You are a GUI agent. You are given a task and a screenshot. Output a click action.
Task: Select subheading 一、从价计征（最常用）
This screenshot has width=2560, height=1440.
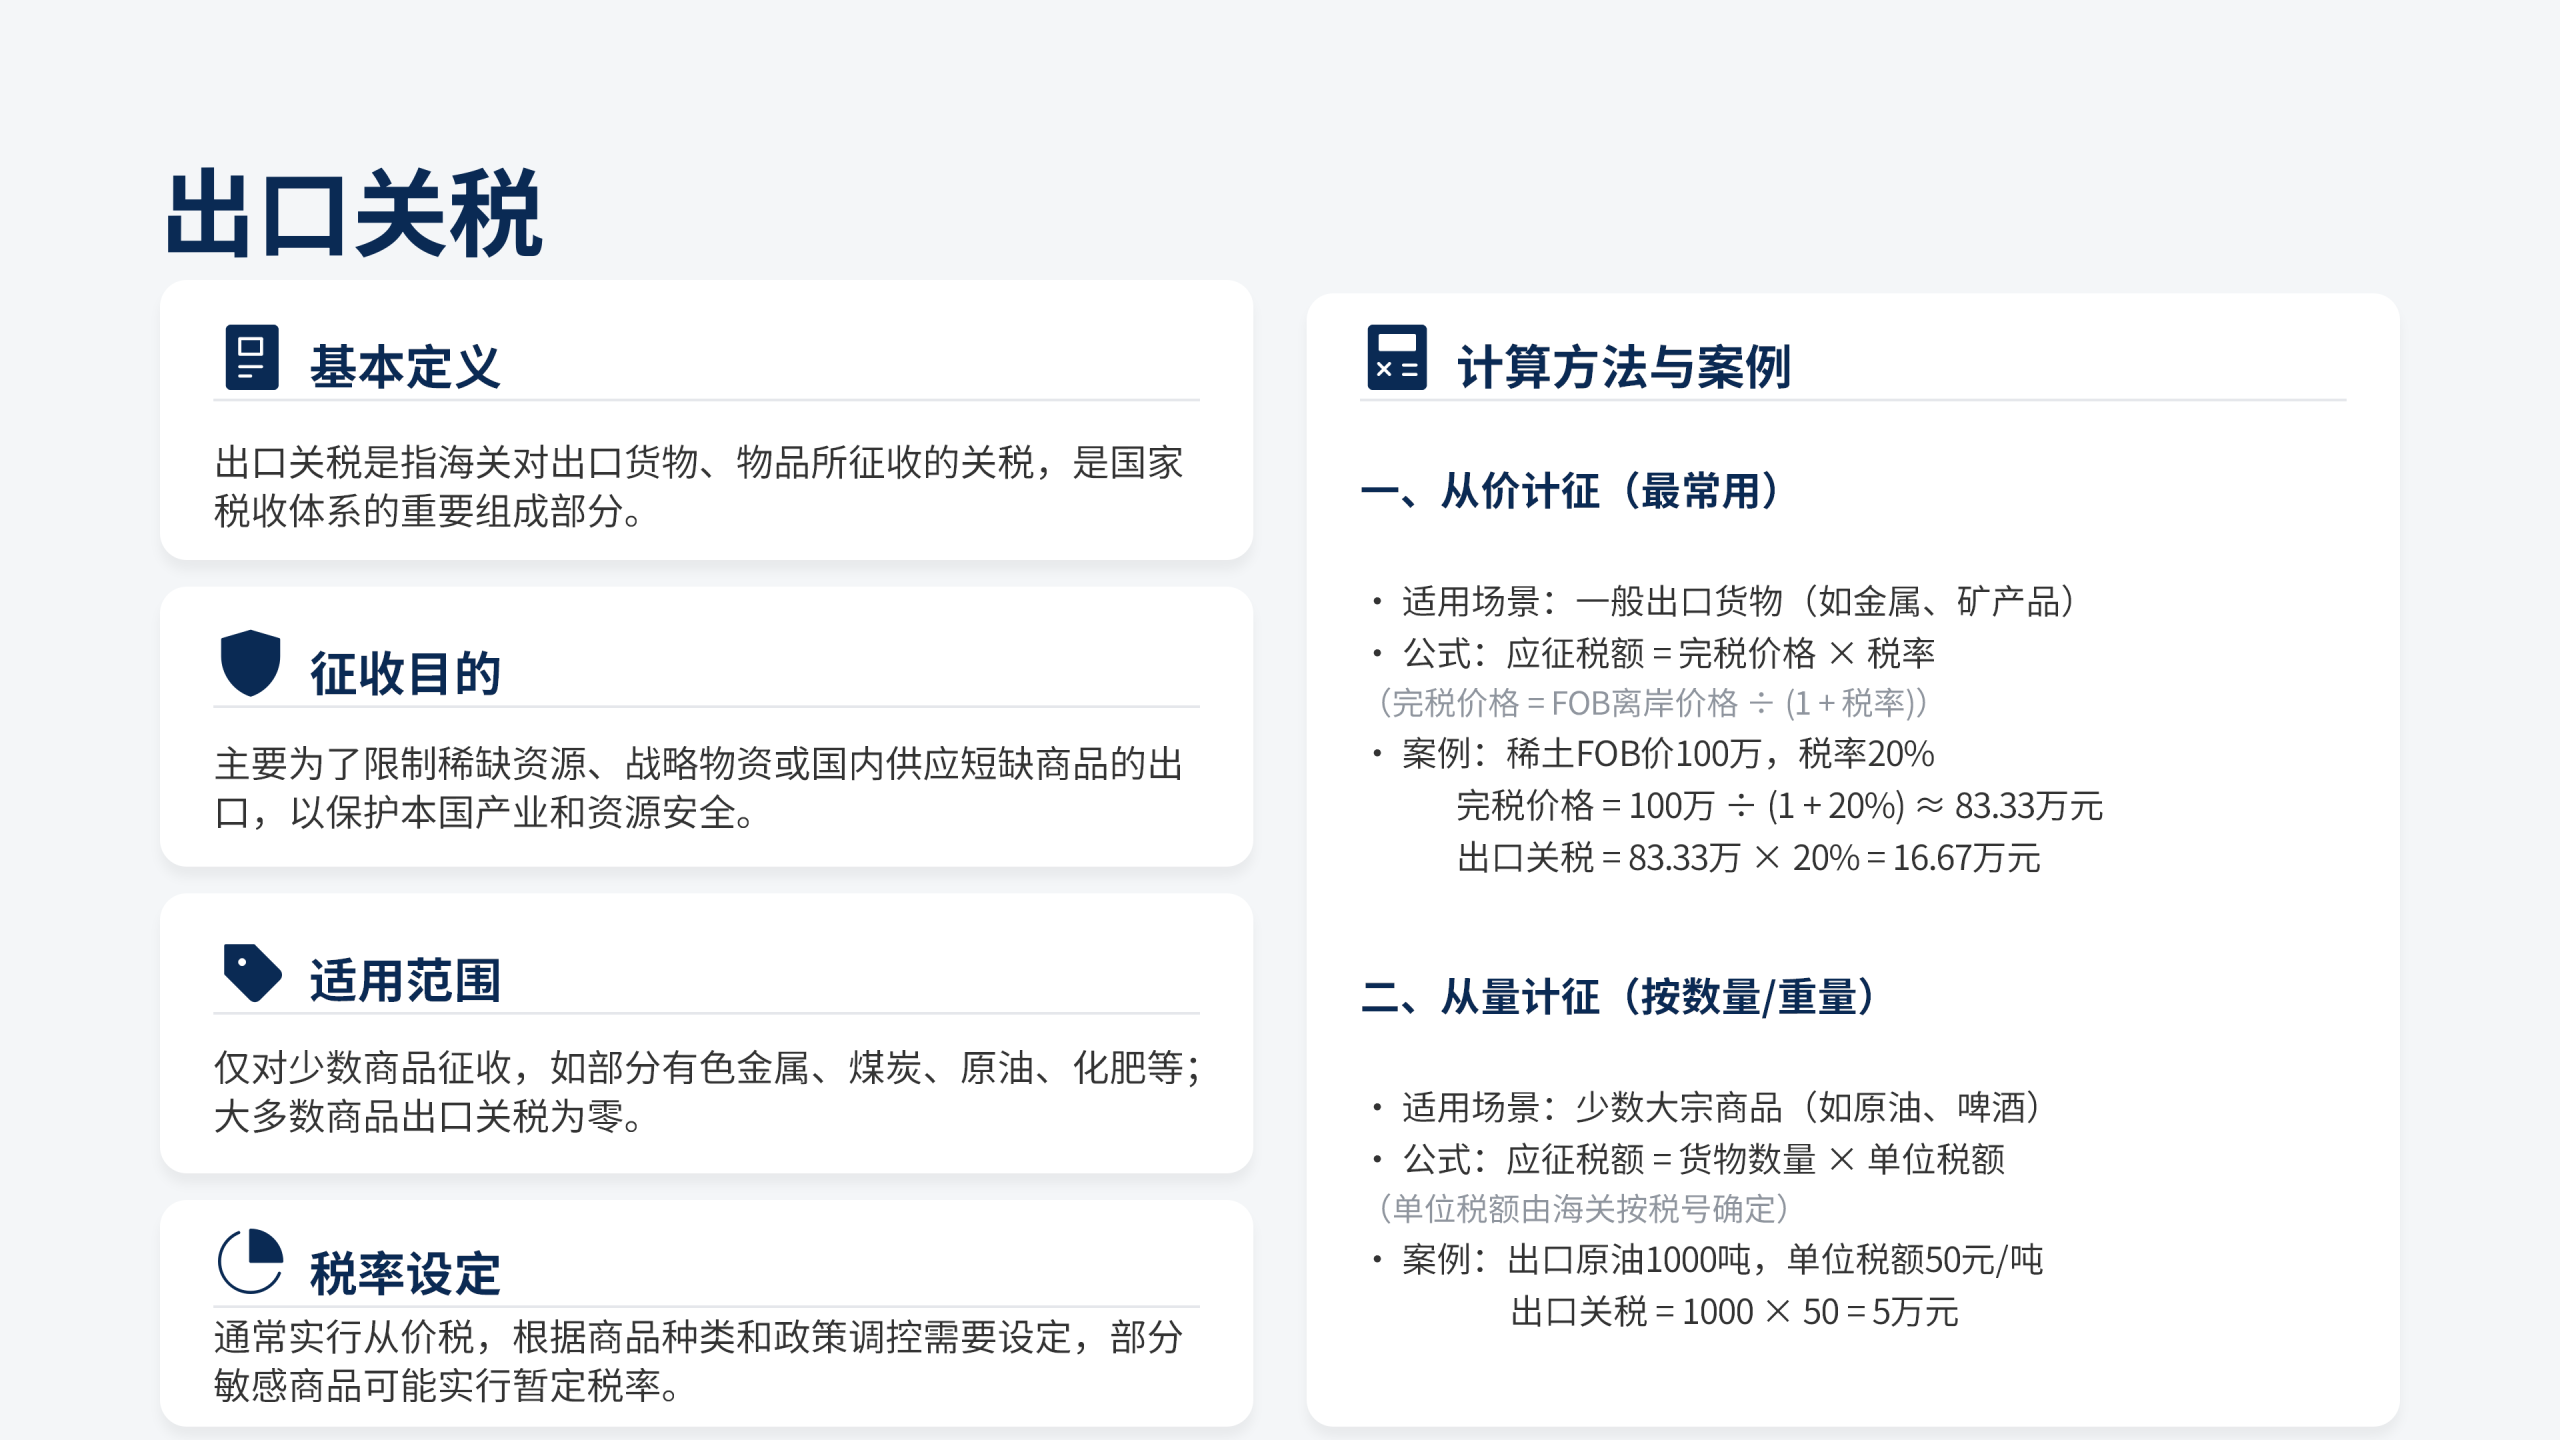click(x=1571, y=492)
